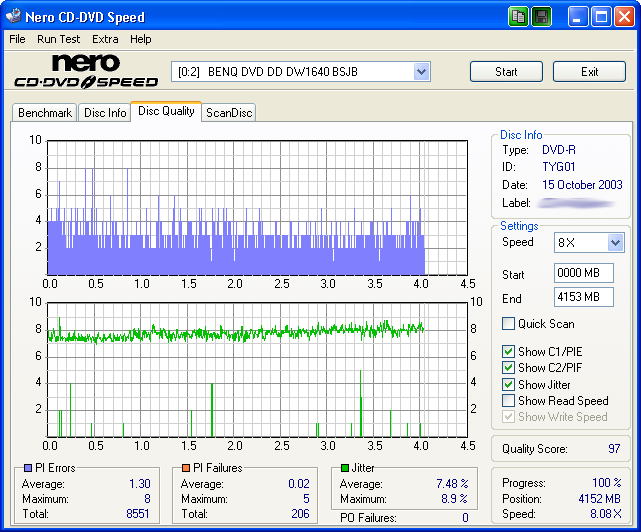Close the Nero CD-DVD Speed window

[624, 17]
